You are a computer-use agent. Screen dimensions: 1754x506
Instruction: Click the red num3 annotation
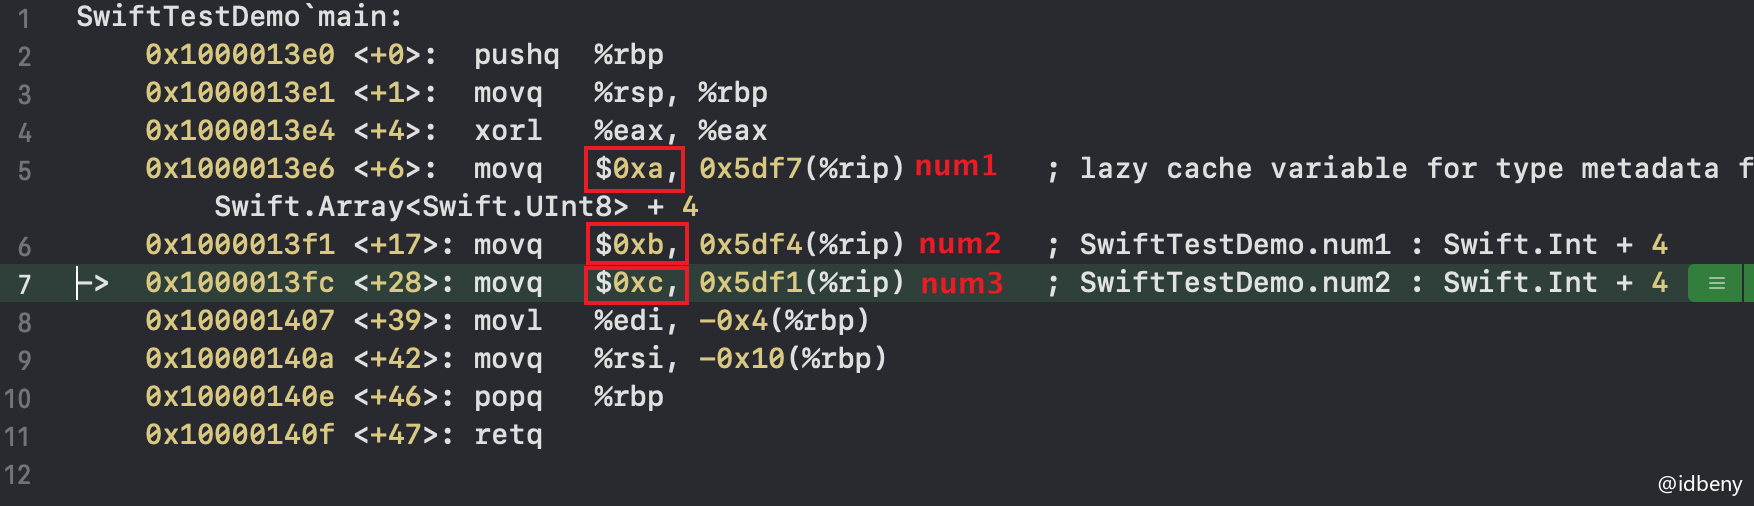tap(961, 283)
